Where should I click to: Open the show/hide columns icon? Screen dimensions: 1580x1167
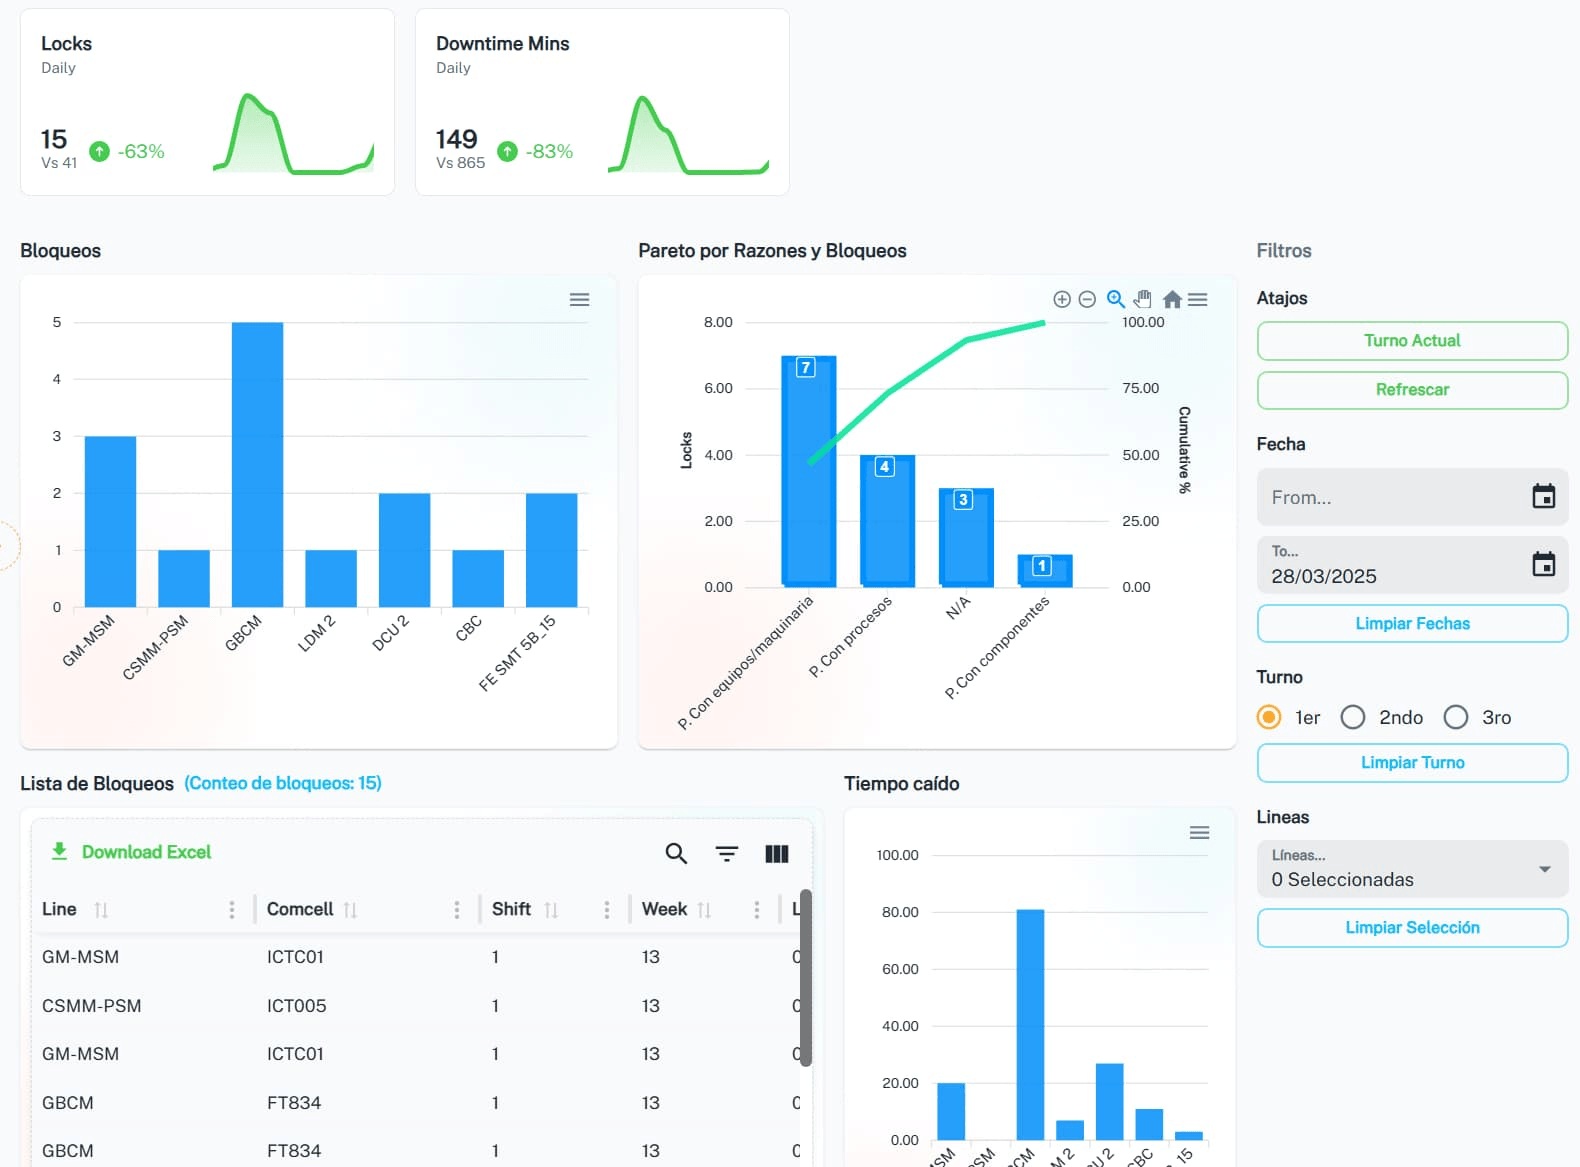(x=777, y=853)
